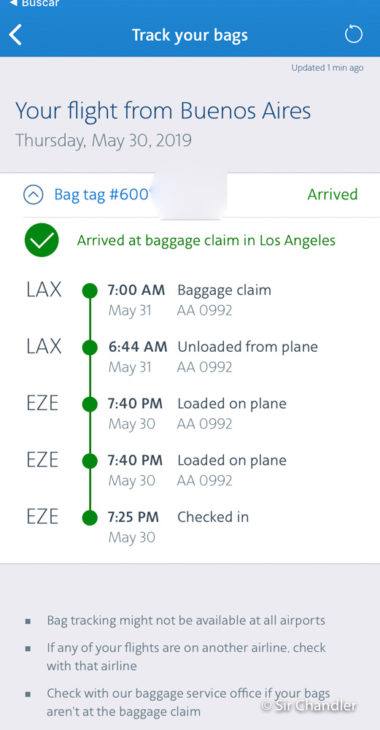This screenshot has width=380, height=730.
Task: Tap the baggage service office note
Action: pyautogui.click(x=188, y=703)
